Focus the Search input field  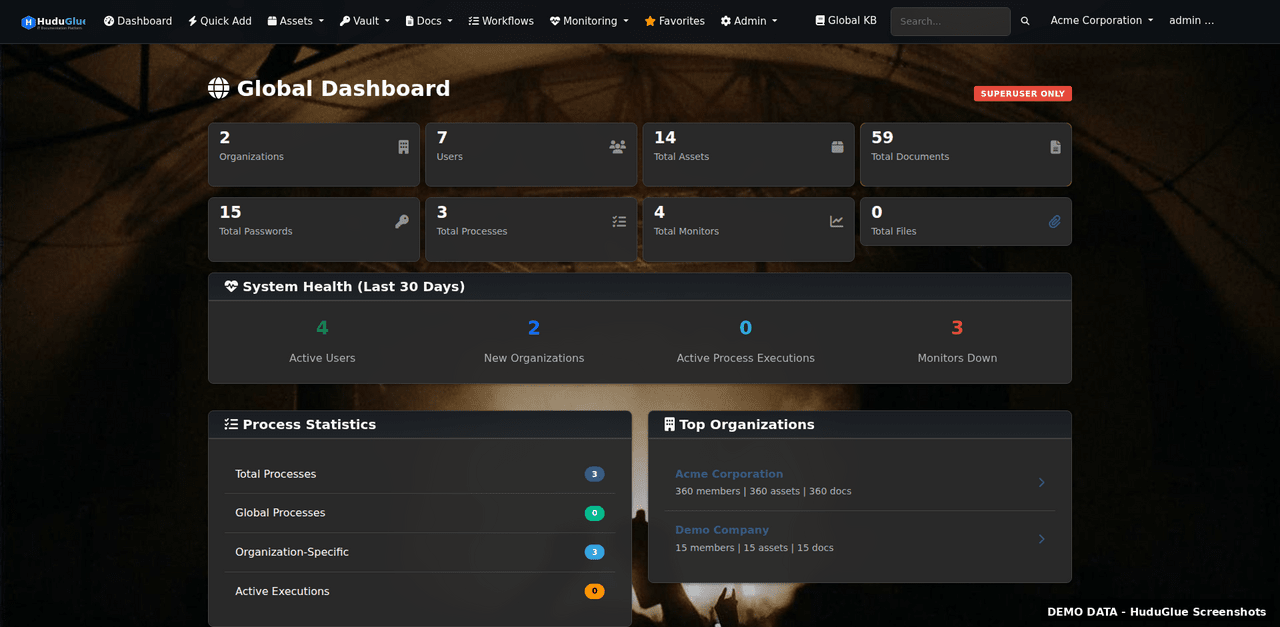[950, 21]
